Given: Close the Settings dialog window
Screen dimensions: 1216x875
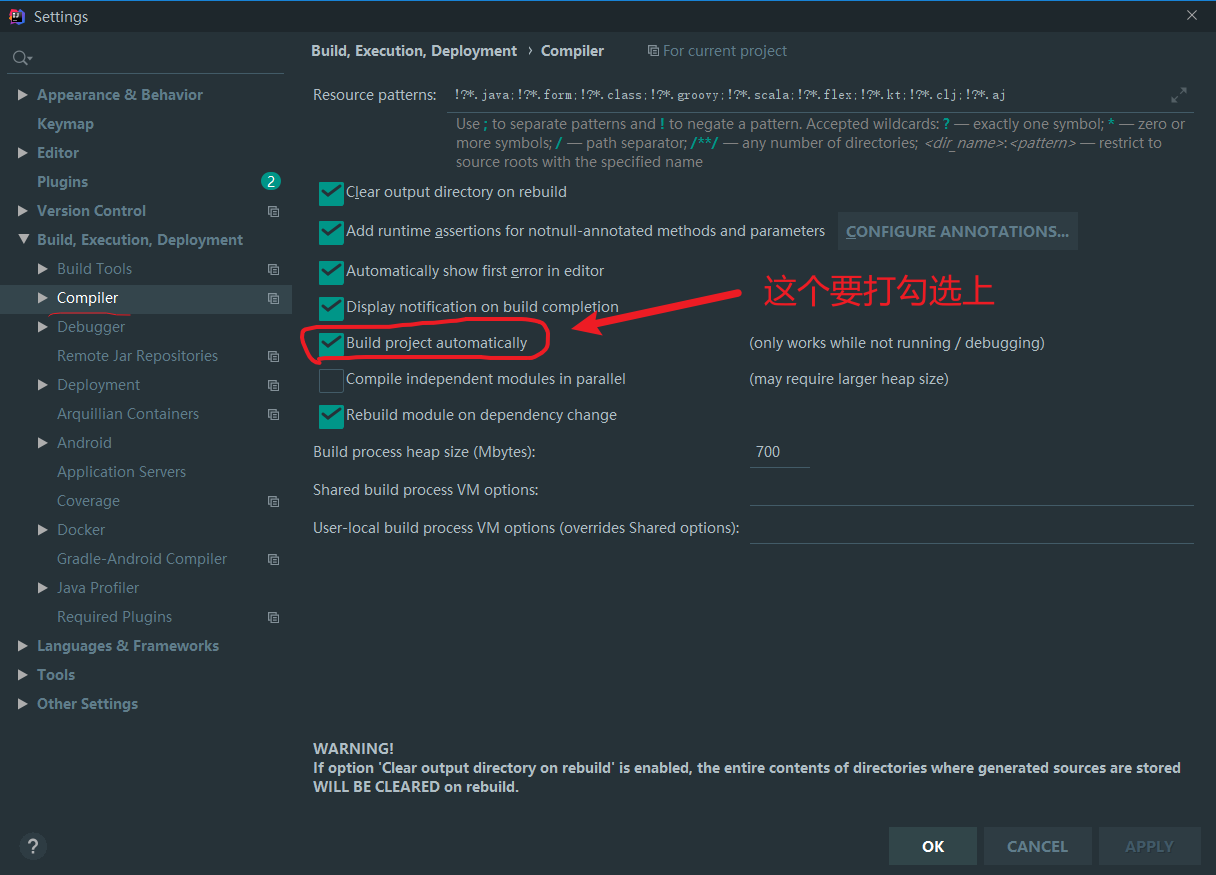Looking at the screenshot, I should (1192, 15).
